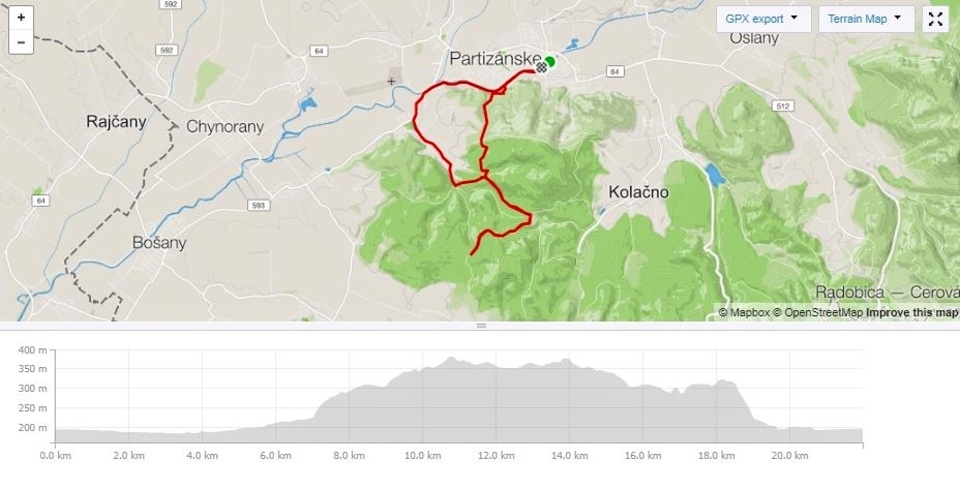Click elevation profile peak near 11 km
Image resolution: width=960 pixels, height=489 pixels.
pyautogui.click(x=452, y=359)
